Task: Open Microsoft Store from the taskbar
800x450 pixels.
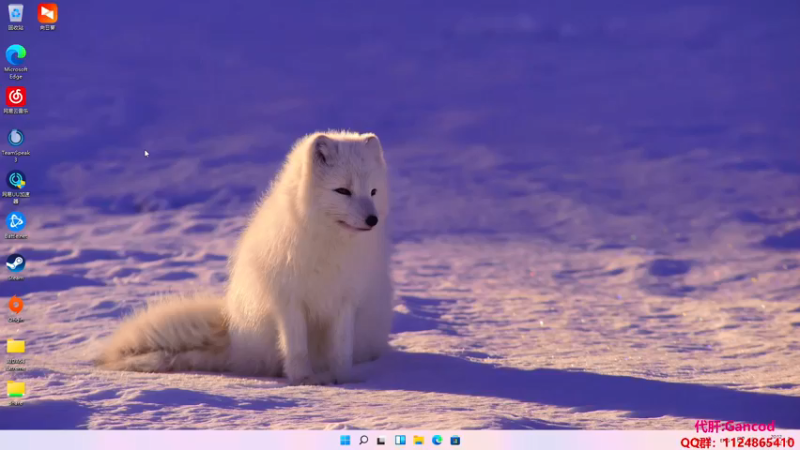Action: click(x=455, y=440)
